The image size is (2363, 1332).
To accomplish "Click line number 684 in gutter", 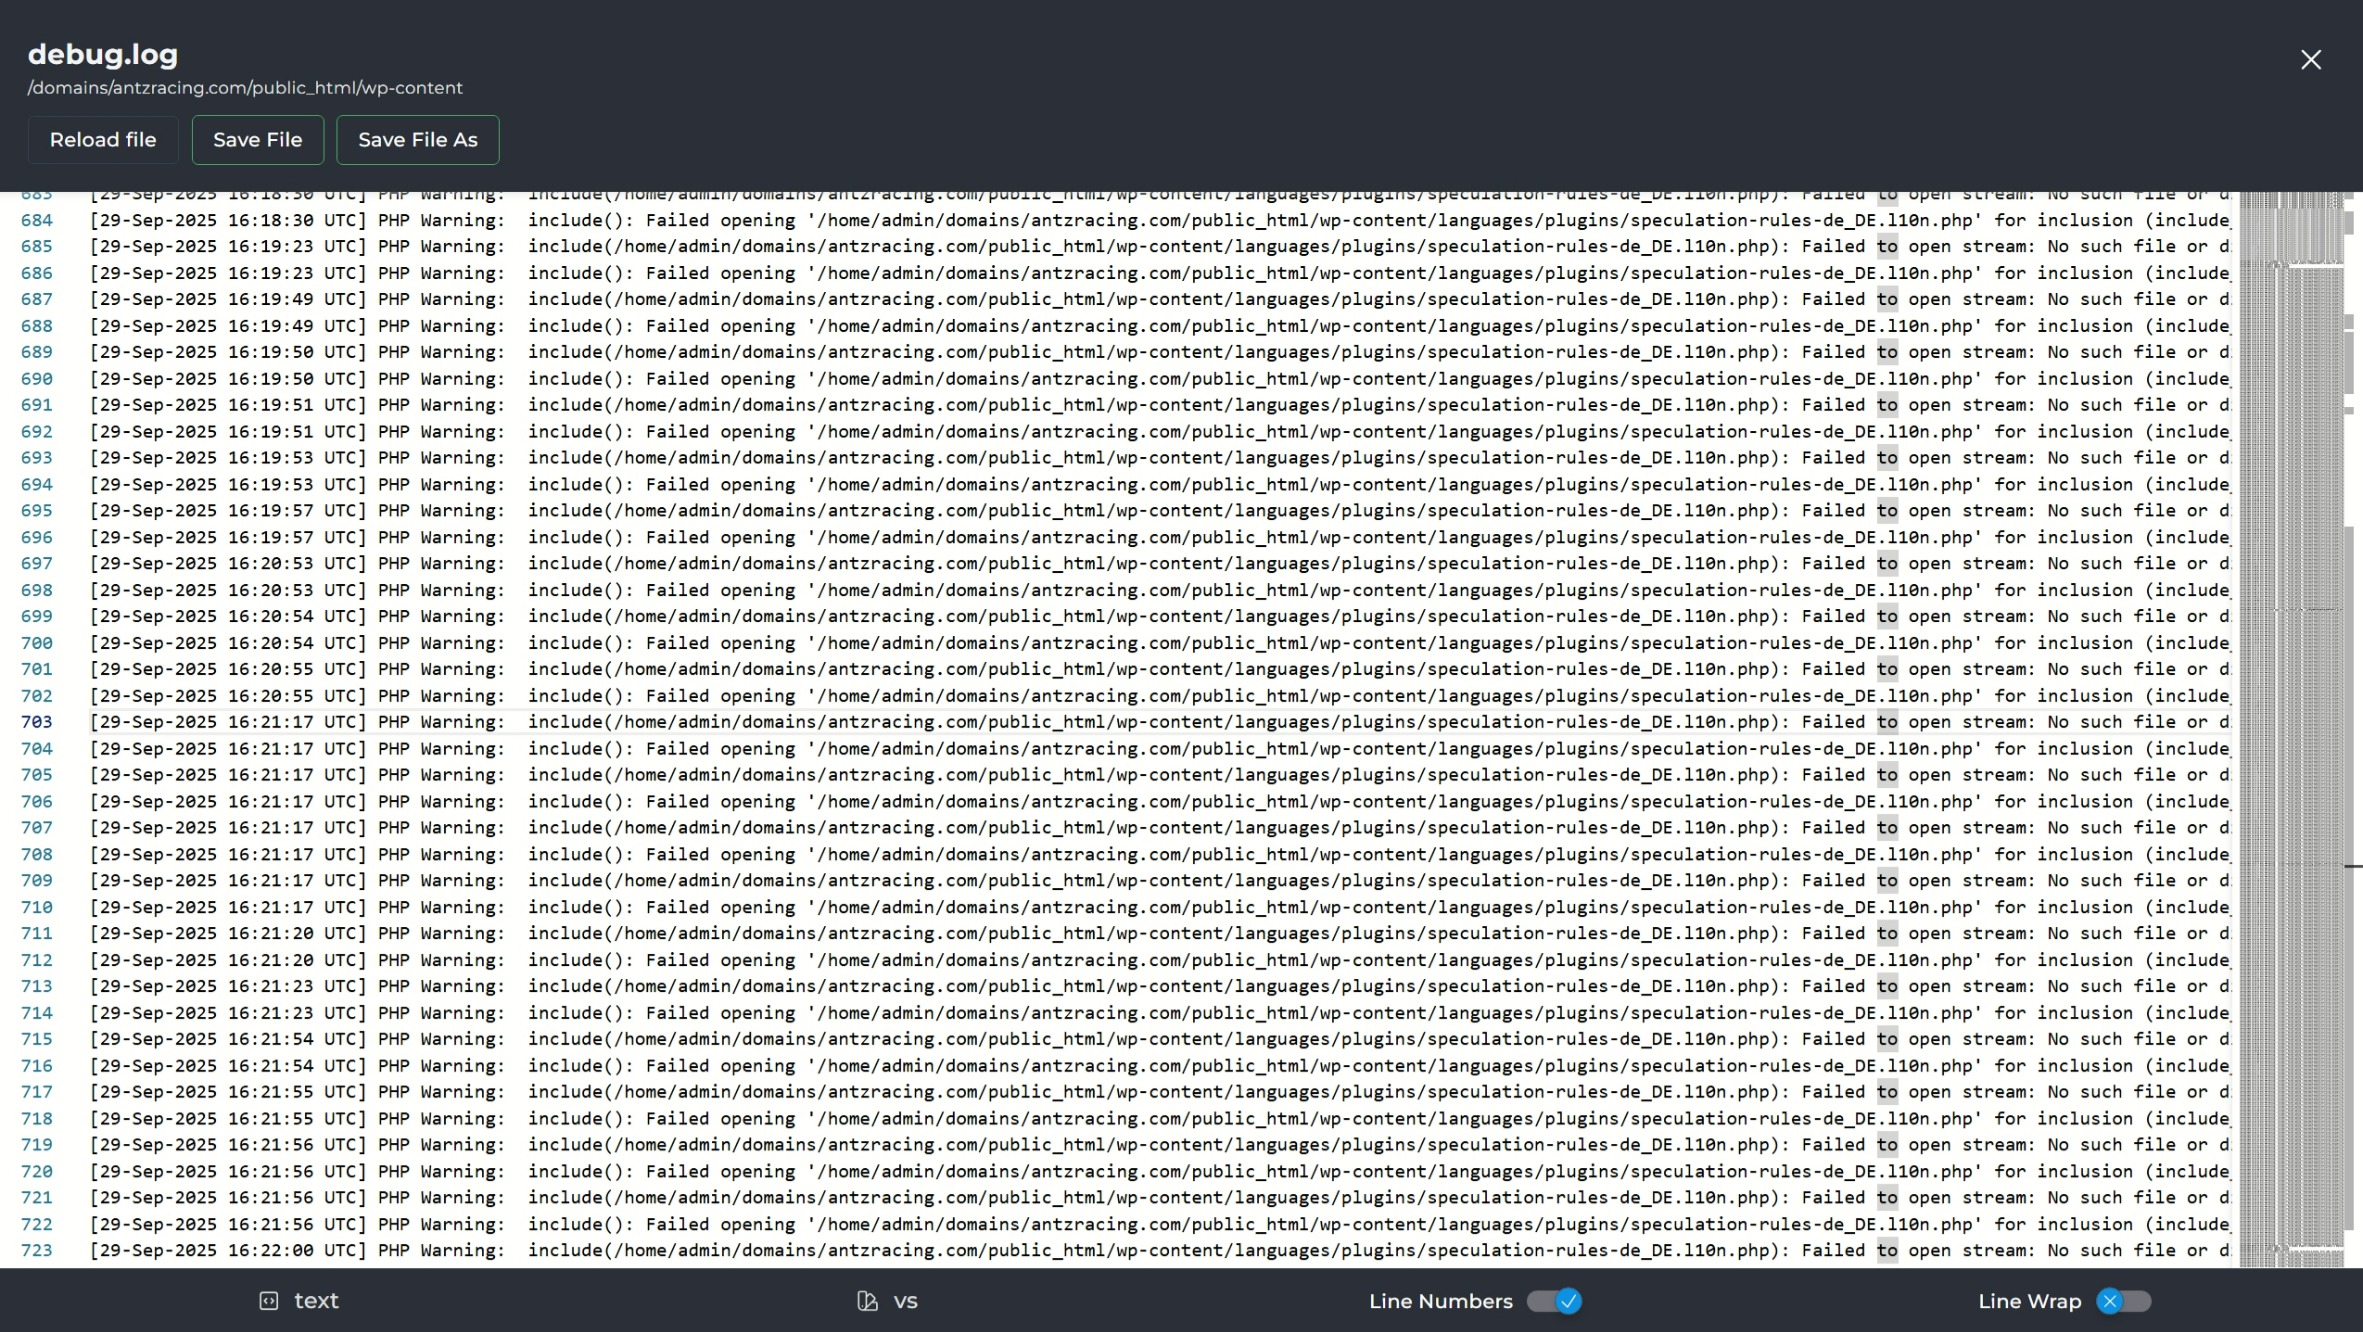I will pyautogui.click(x=36, y=220).
